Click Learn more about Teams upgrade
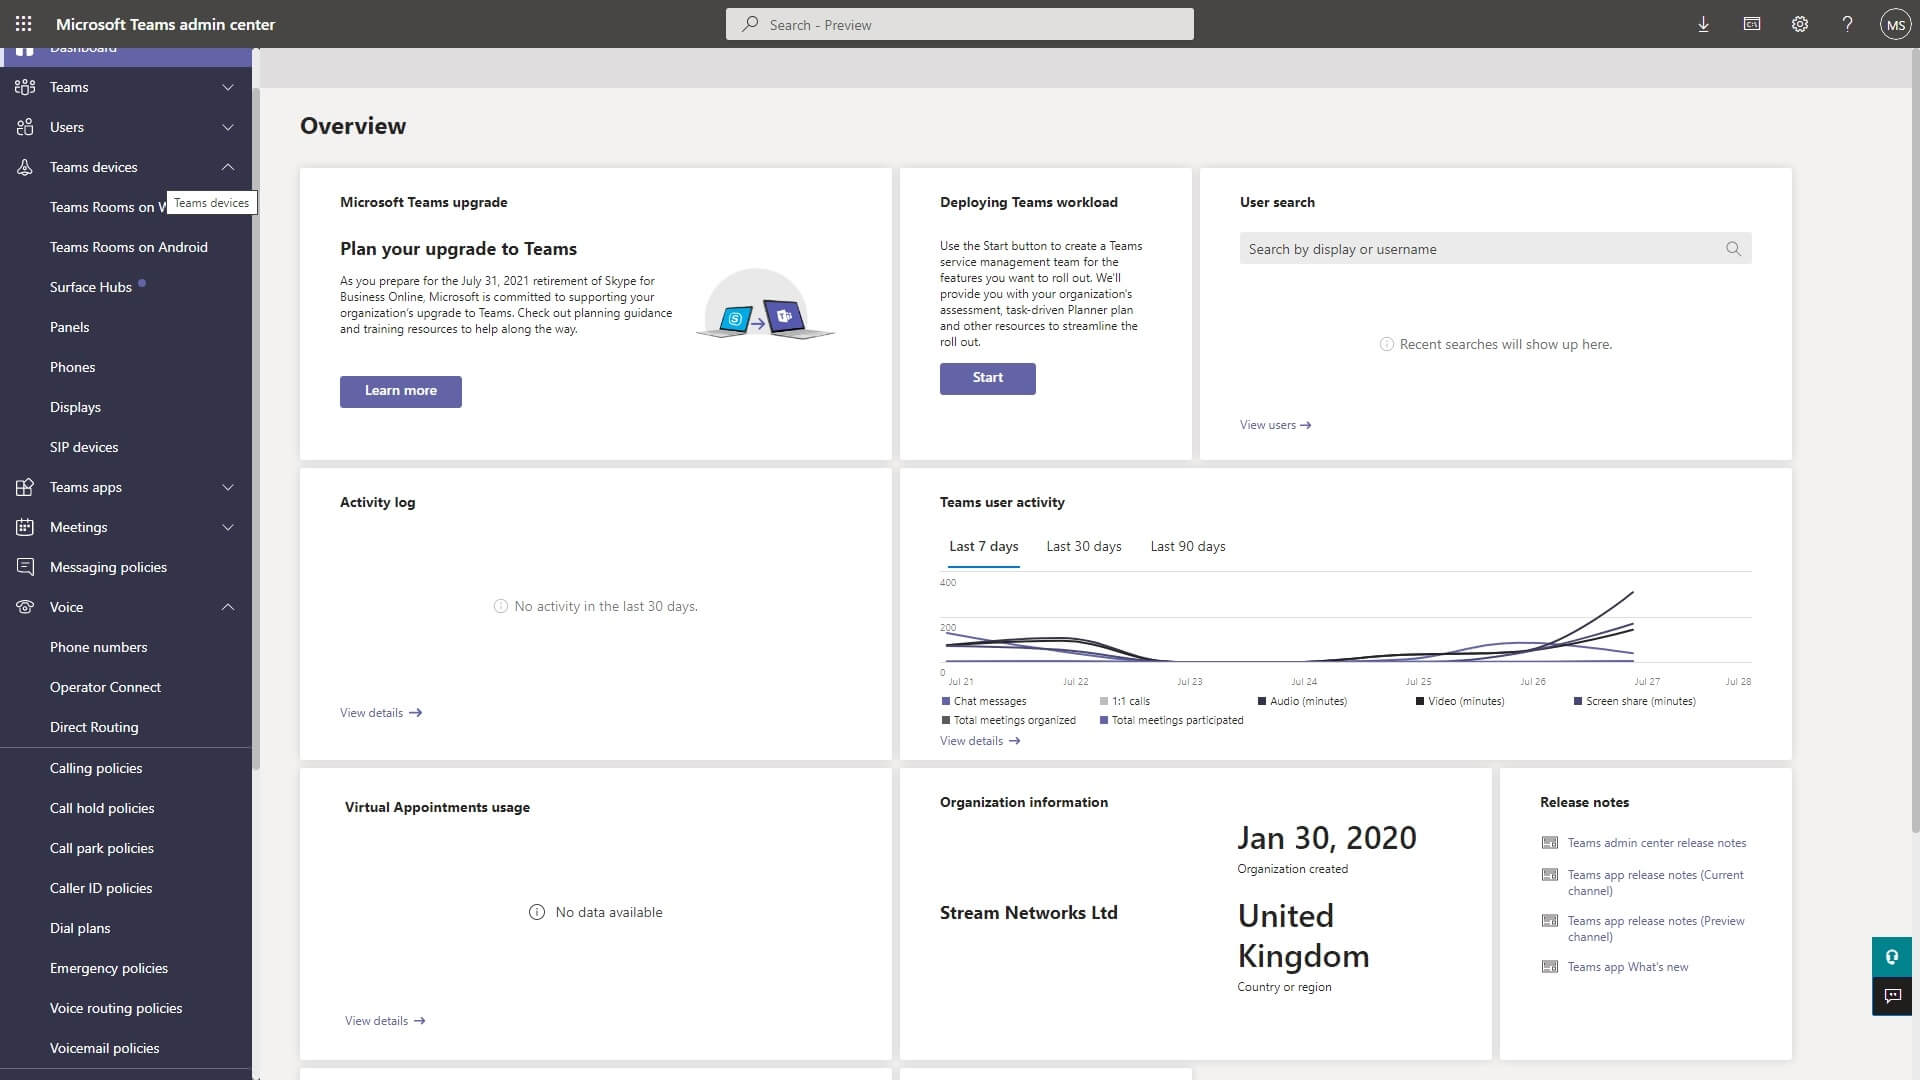Viewport: 1920px width, 1080px height. coord(401,389)
